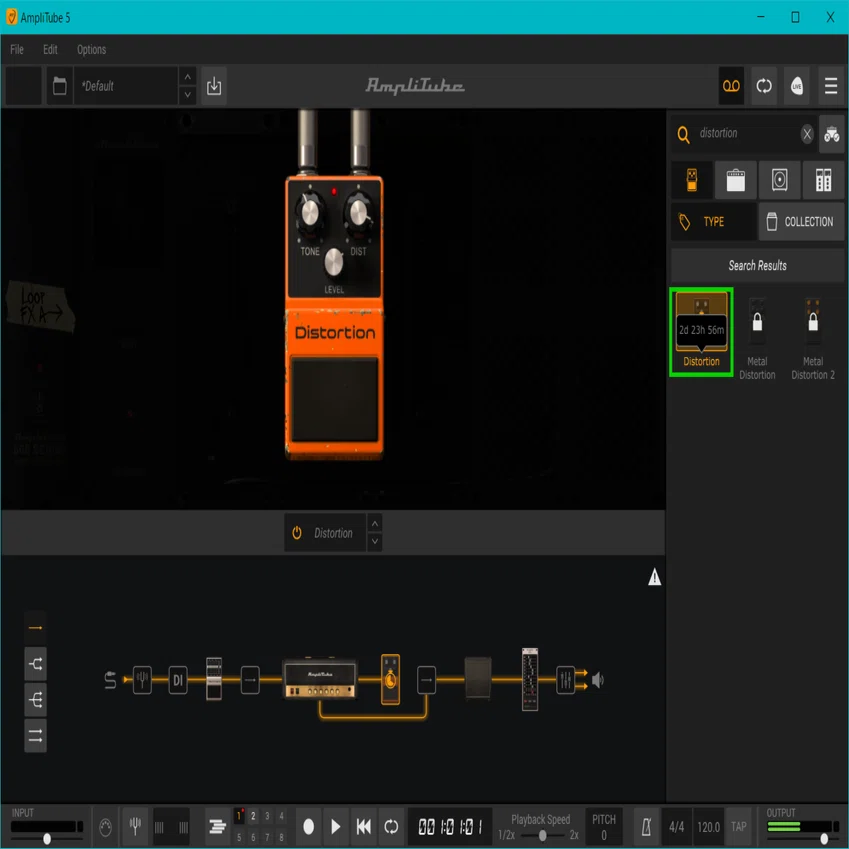Select the orange loop FX pedal
Viewport: 849px width, 849px height.
click(390, 679)
